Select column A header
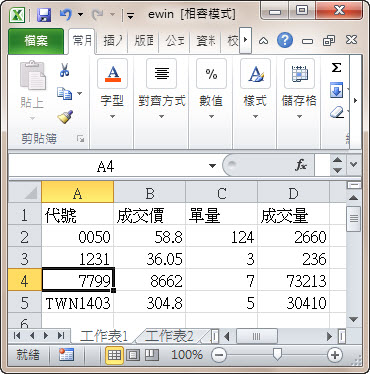370x374 pixels. click(77, 192)
